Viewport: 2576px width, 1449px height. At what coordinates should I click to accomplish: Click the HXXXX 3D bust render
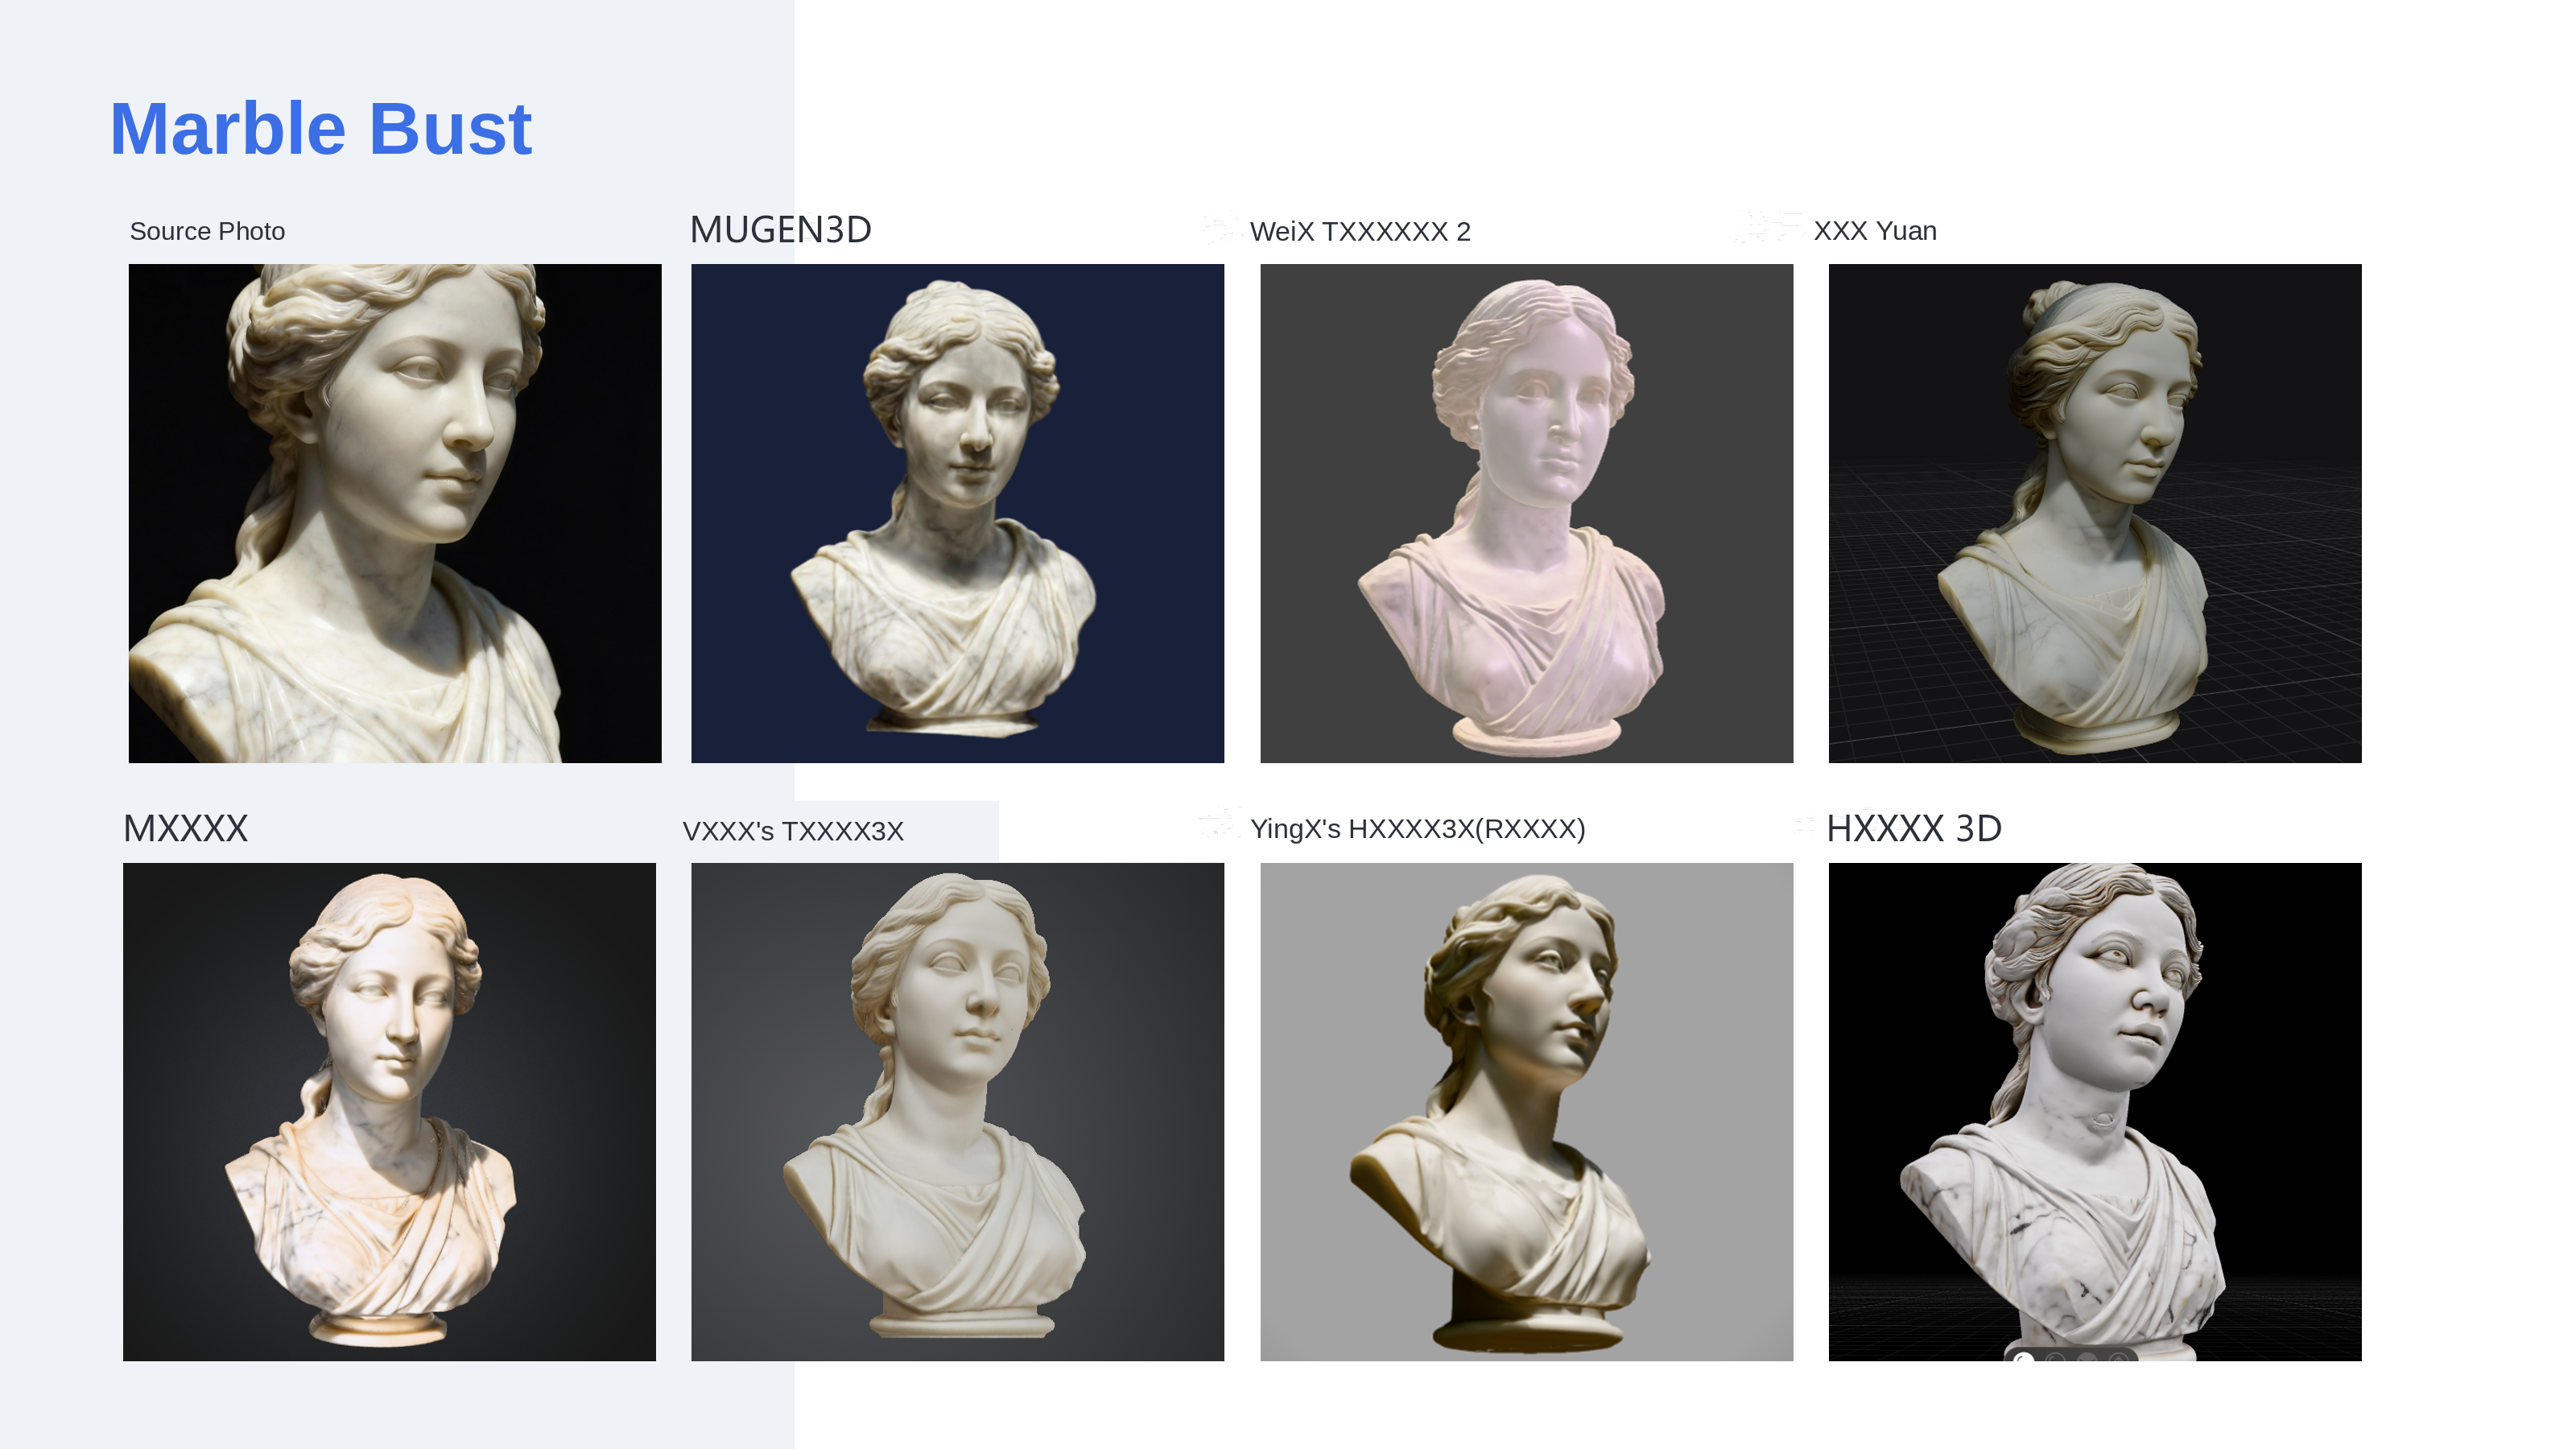[x=2095, y=1111]
